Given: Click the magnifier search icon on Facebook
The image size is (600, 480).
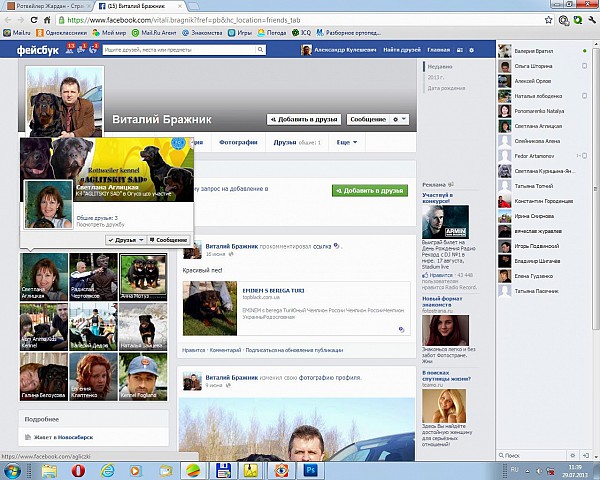Looking at the screenshot, I should (x=260, y=50).
